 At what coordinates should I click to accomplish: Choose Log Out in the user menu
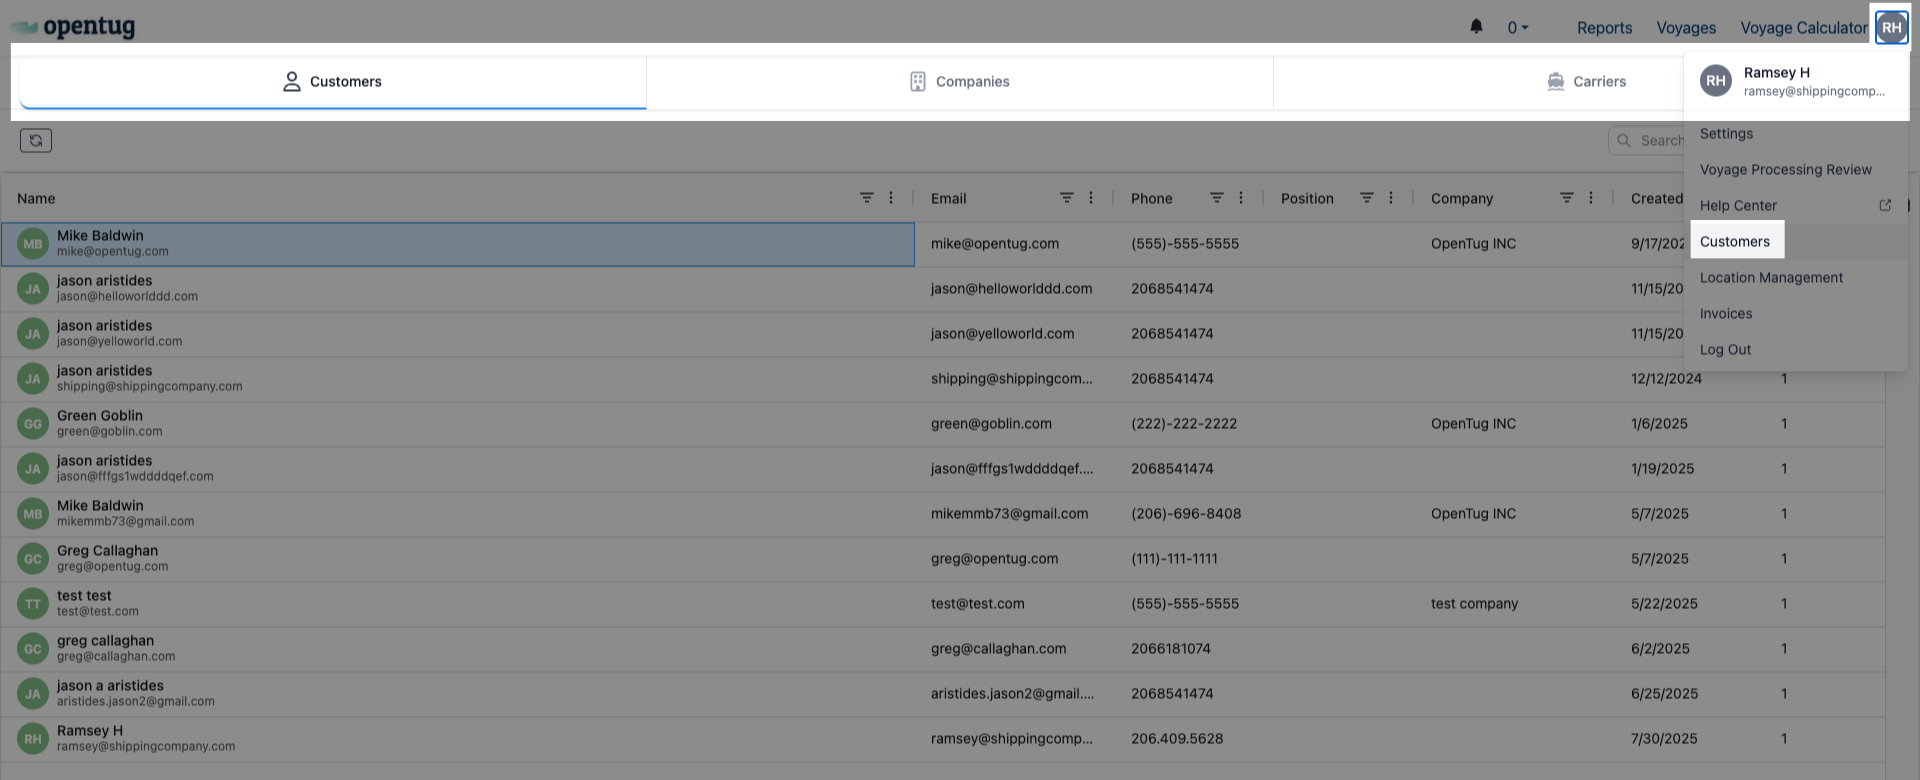tap(1725, 350)
